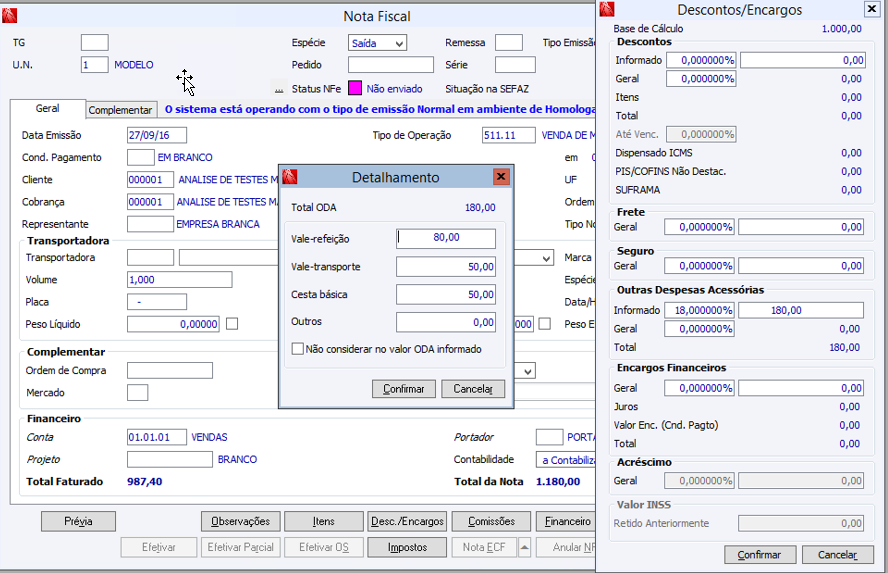Switch to the Complementar tab

[x=120, y=110]
